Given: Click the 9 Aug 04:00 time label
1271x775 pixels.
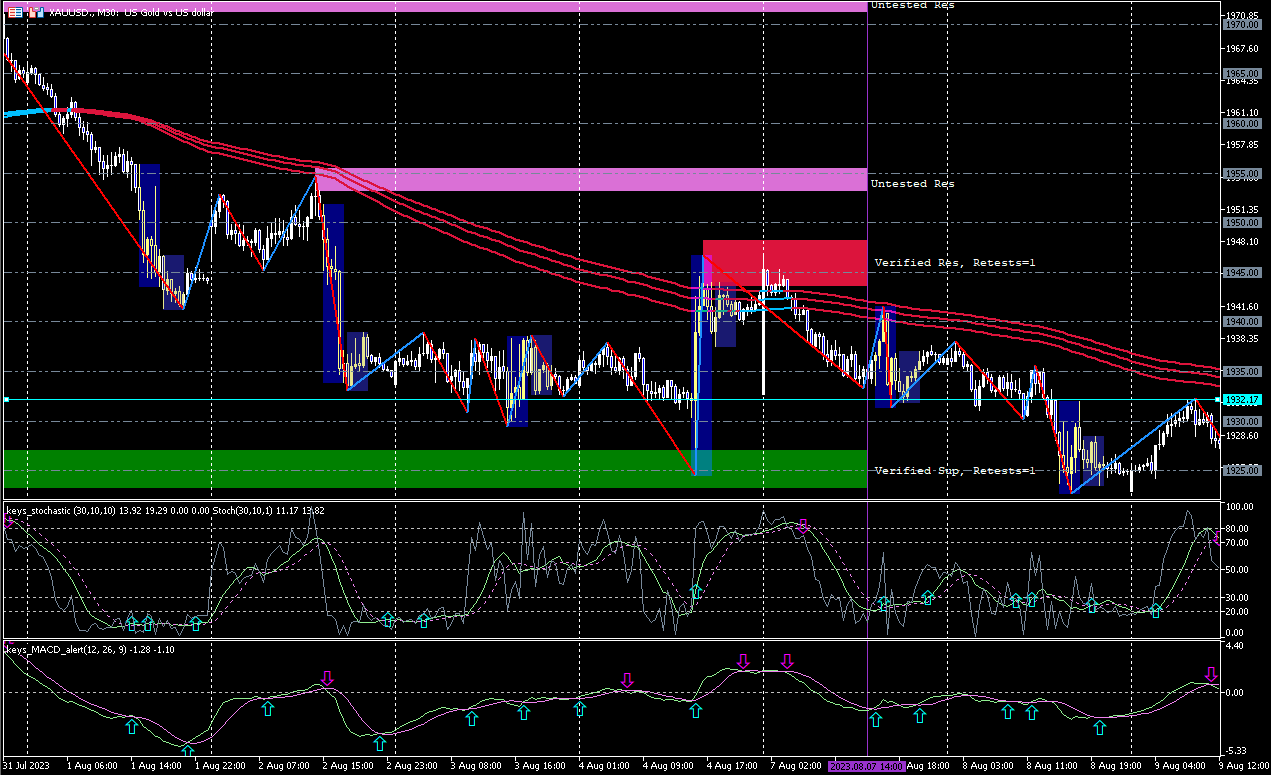Looking at the screenshot, I should point(1180,766).
